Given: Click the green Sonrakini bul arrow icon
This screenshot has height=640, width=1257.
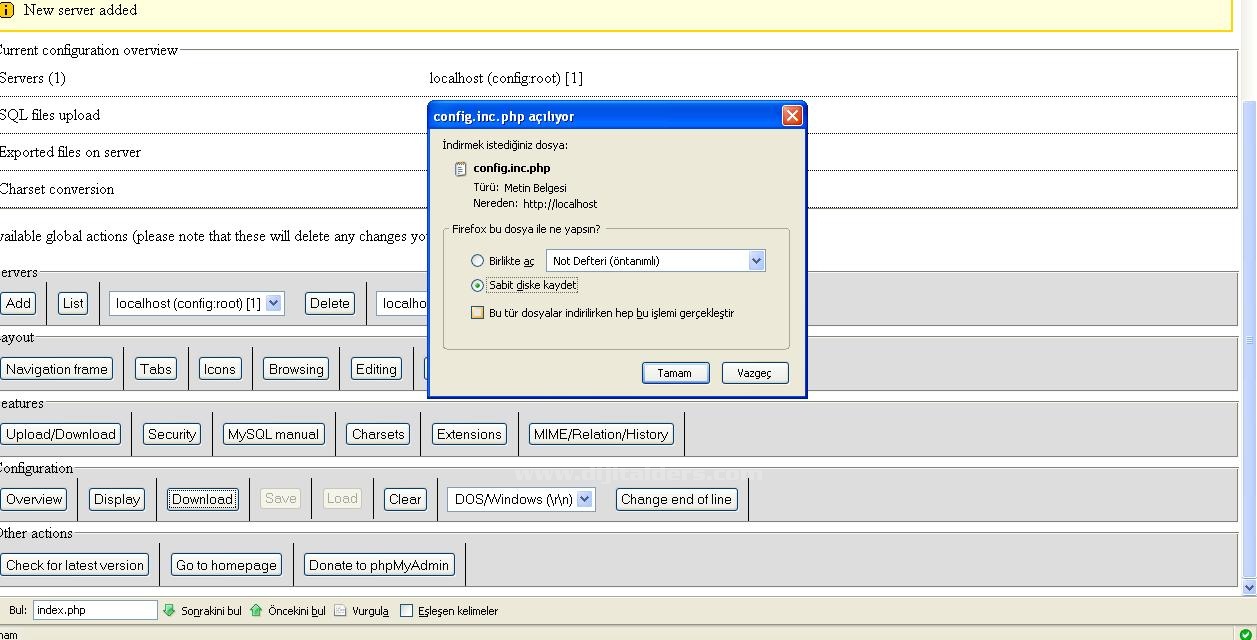Looking at the screenshot, I should 169,610.
